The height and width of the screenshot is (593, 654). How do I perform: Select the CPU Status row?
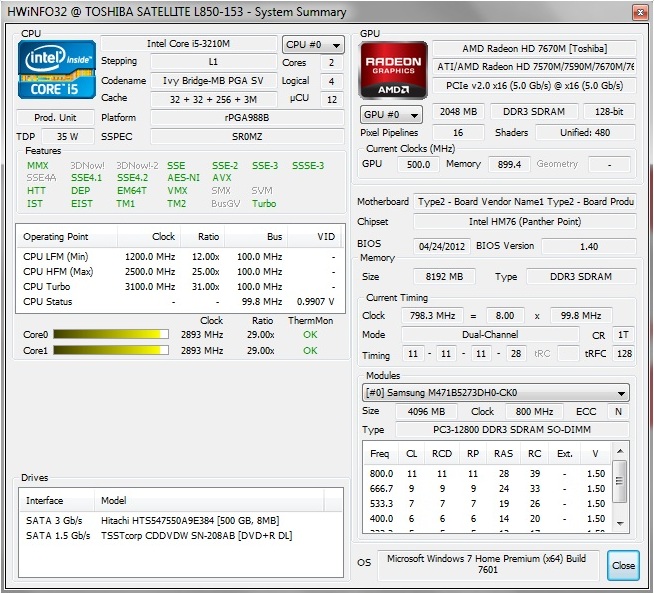point(180,302)
